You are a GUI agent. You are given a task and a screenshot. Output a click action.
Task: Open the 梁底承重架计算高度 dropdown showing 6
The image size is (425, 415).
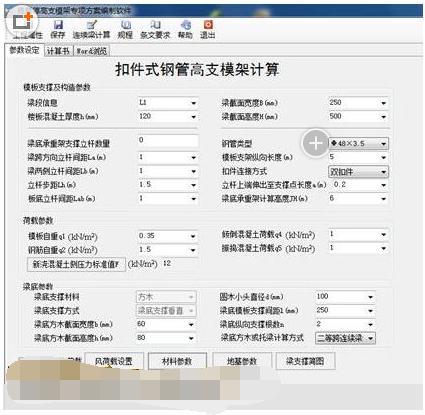[358, 198]
